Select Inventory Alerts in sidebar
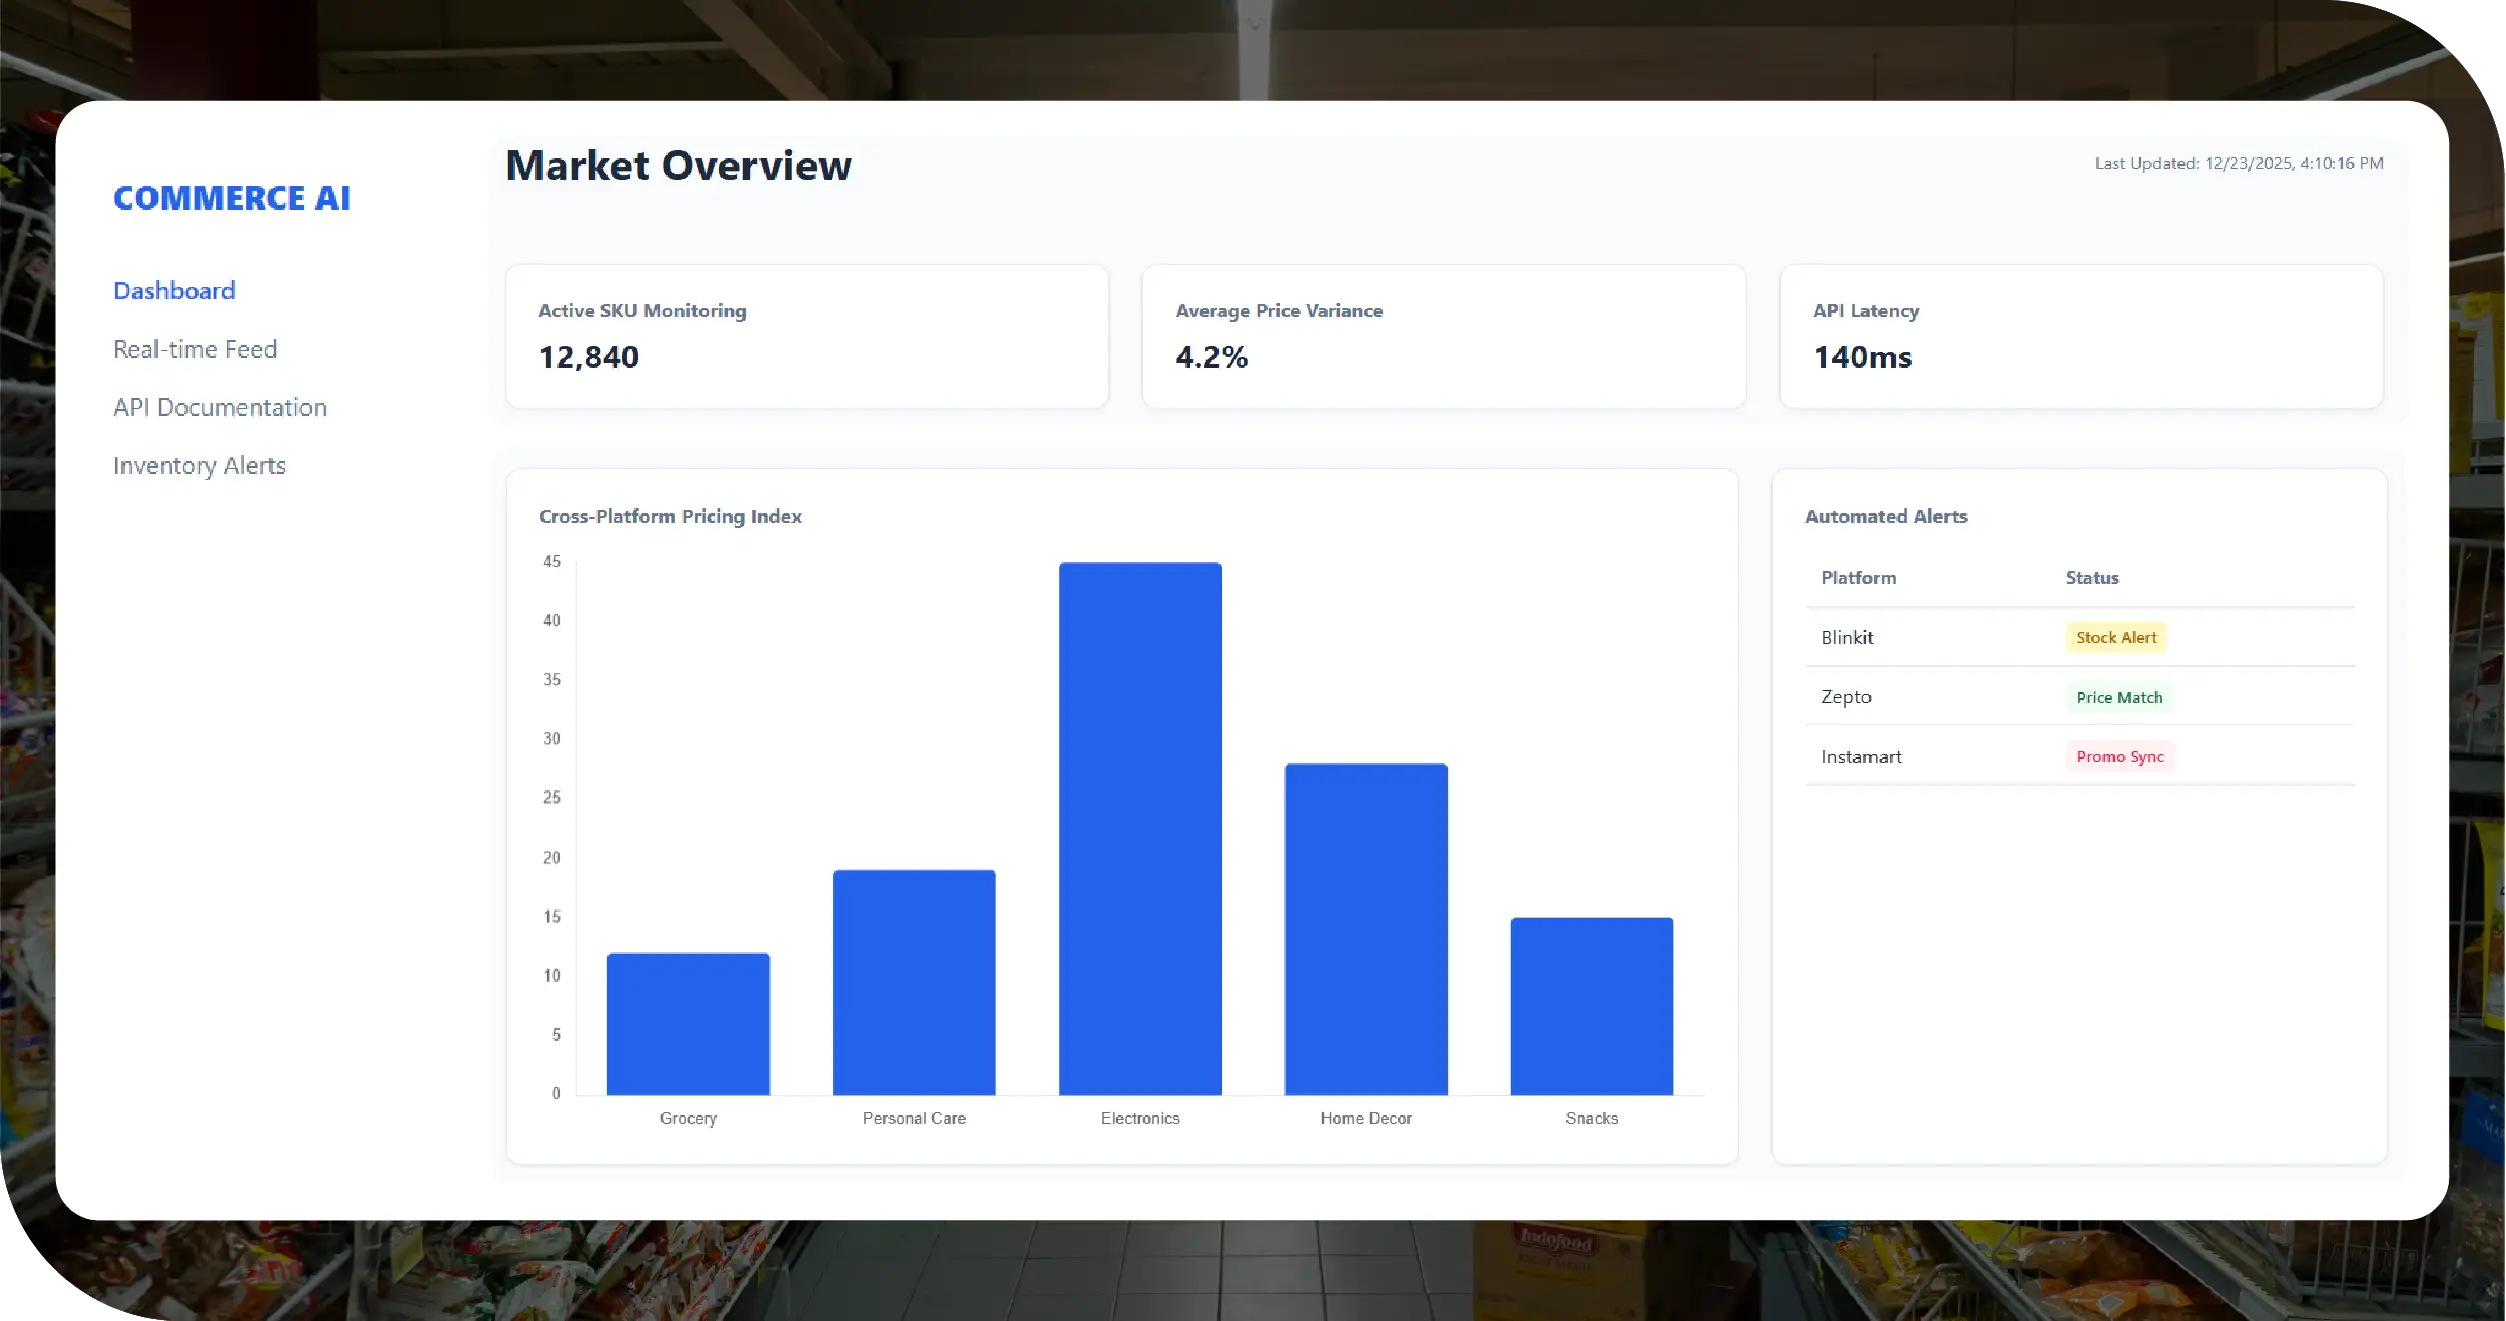This screenshot has height=1321, width=2506. tap(199, 466)
